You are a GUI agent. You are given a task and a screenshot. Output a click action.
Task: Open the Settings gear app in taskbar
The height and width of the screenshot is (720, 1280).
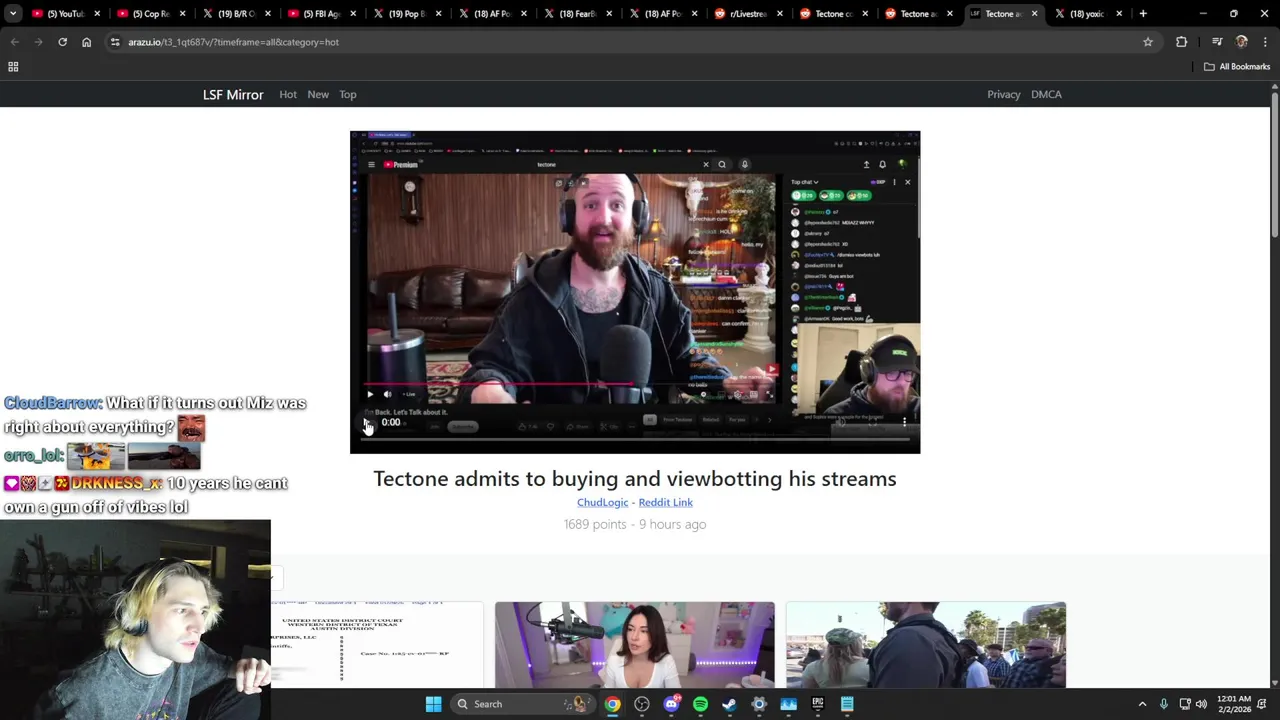click(x=759, y=704)
